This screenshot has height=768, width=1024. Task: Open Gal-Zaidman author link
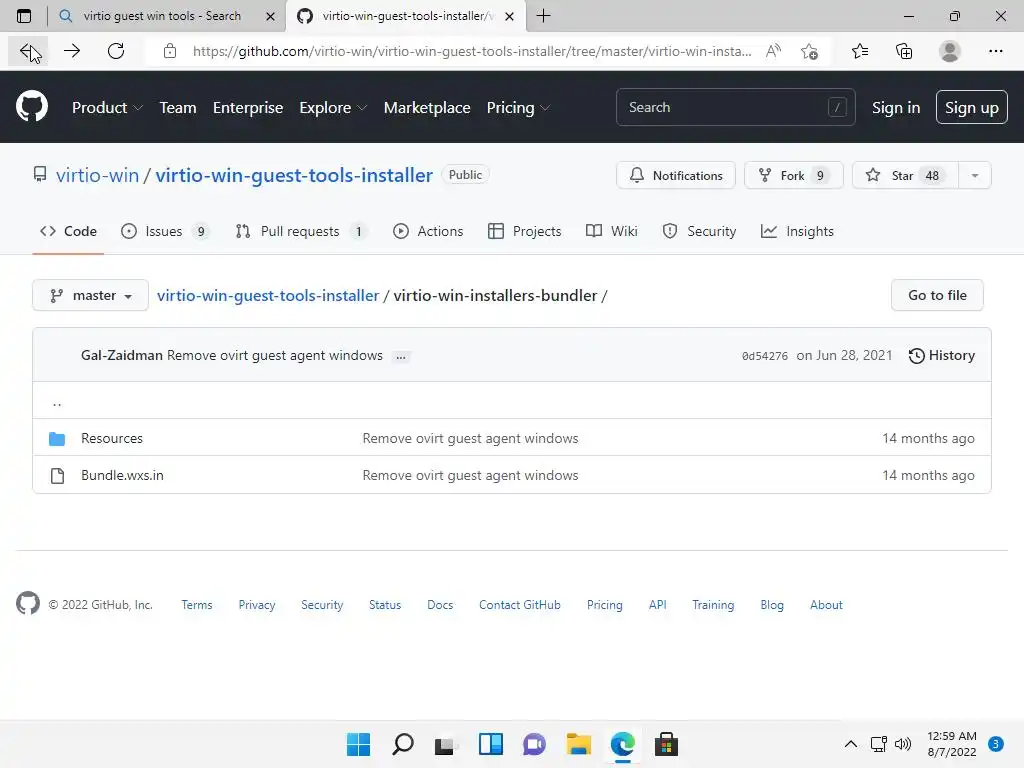pyautogui.click(x=121, y=355)
